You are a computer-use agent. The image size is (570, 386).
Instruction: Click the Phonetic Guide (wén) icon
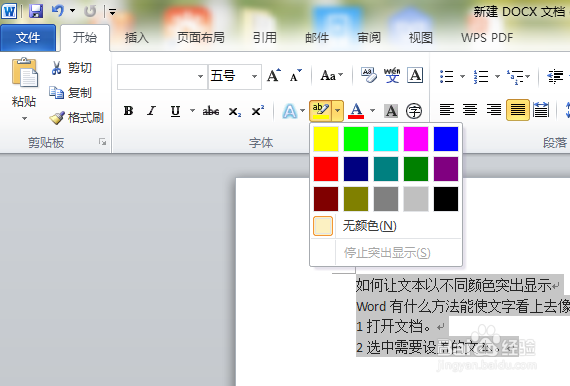[392, 75]
